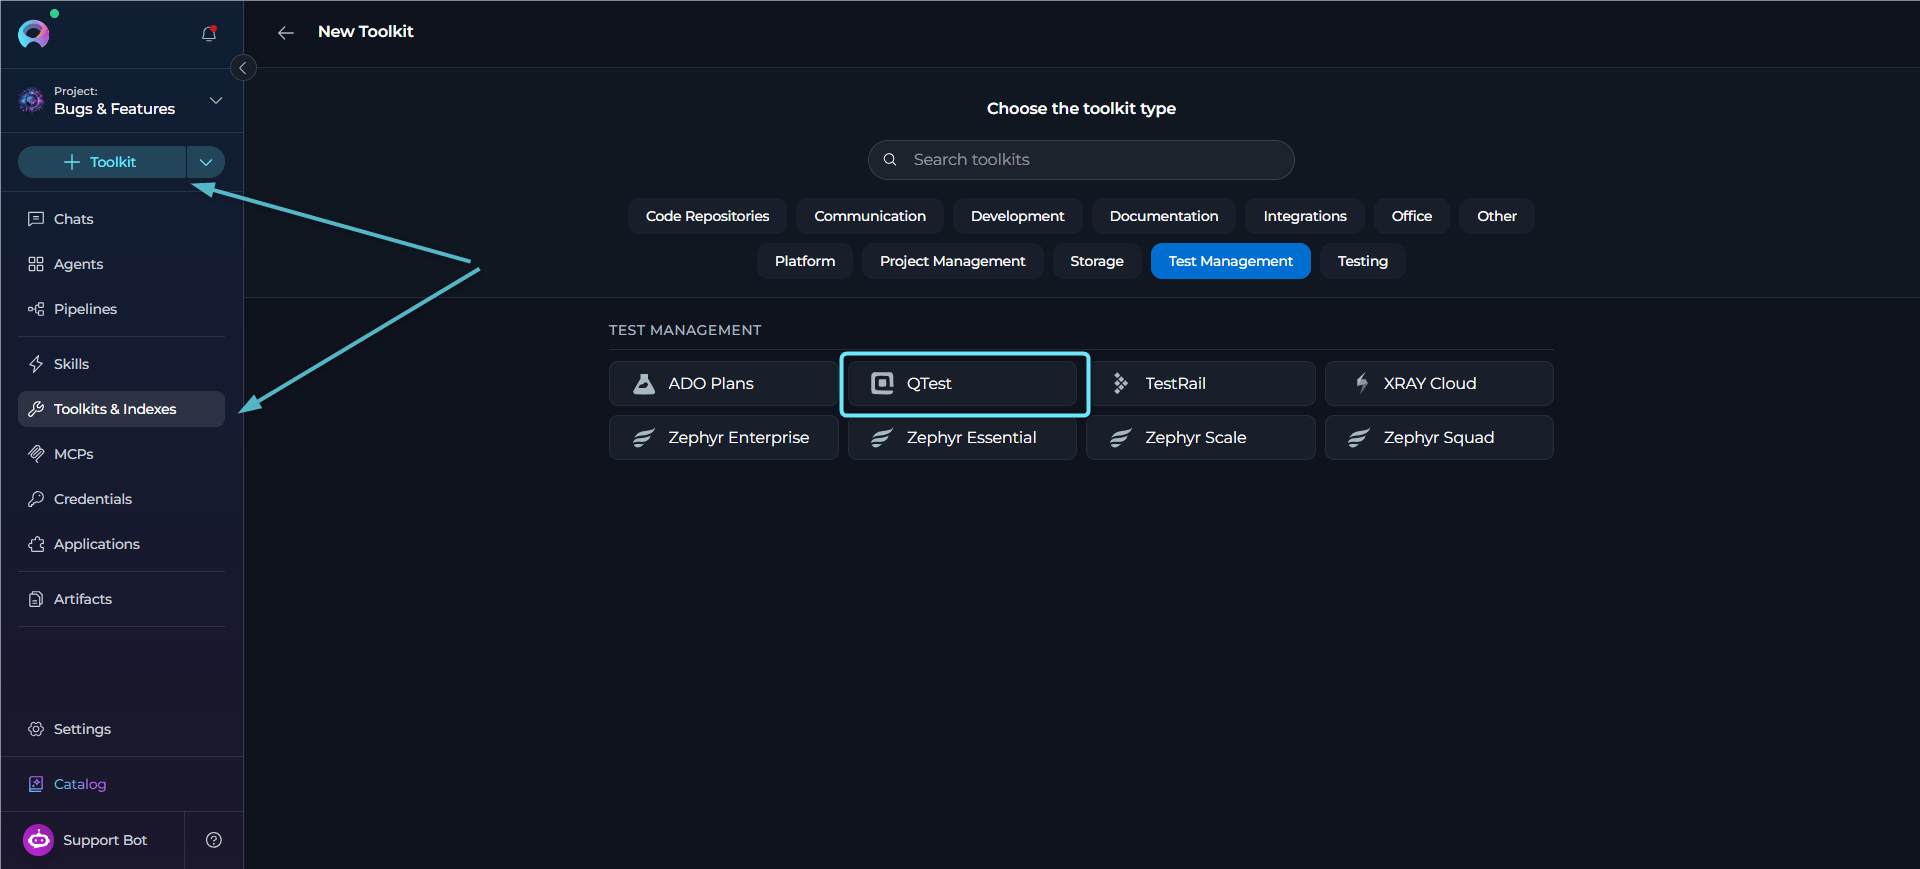Screen dimensions: 1920x869
Task: Pick the Zephyr Enterprise toolkit
Action: (x=724, y=438)
